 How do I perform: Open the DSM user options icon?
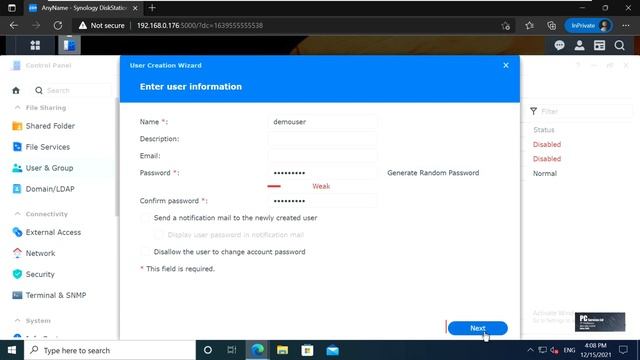pos(579,45)
